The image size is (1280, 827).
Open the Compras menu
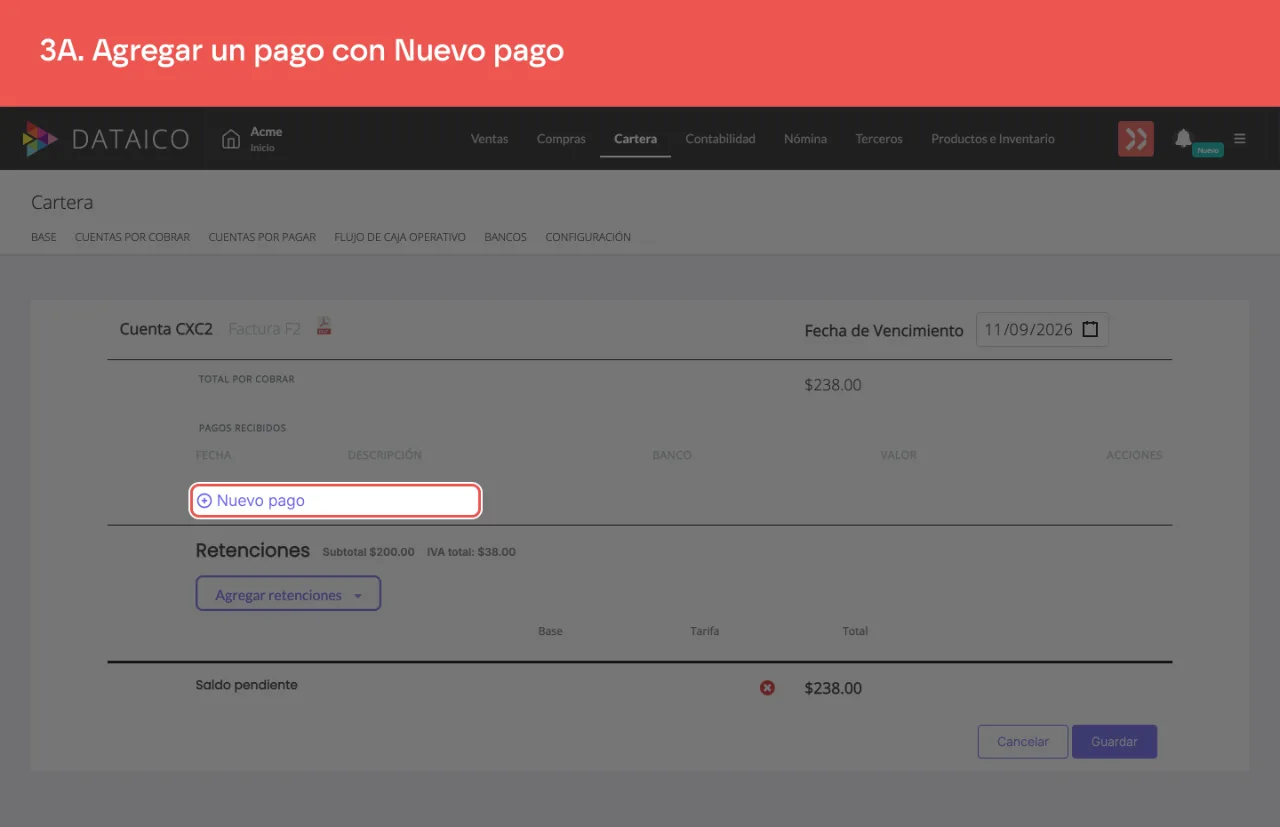pyautogui.click(x=561, y=139)
